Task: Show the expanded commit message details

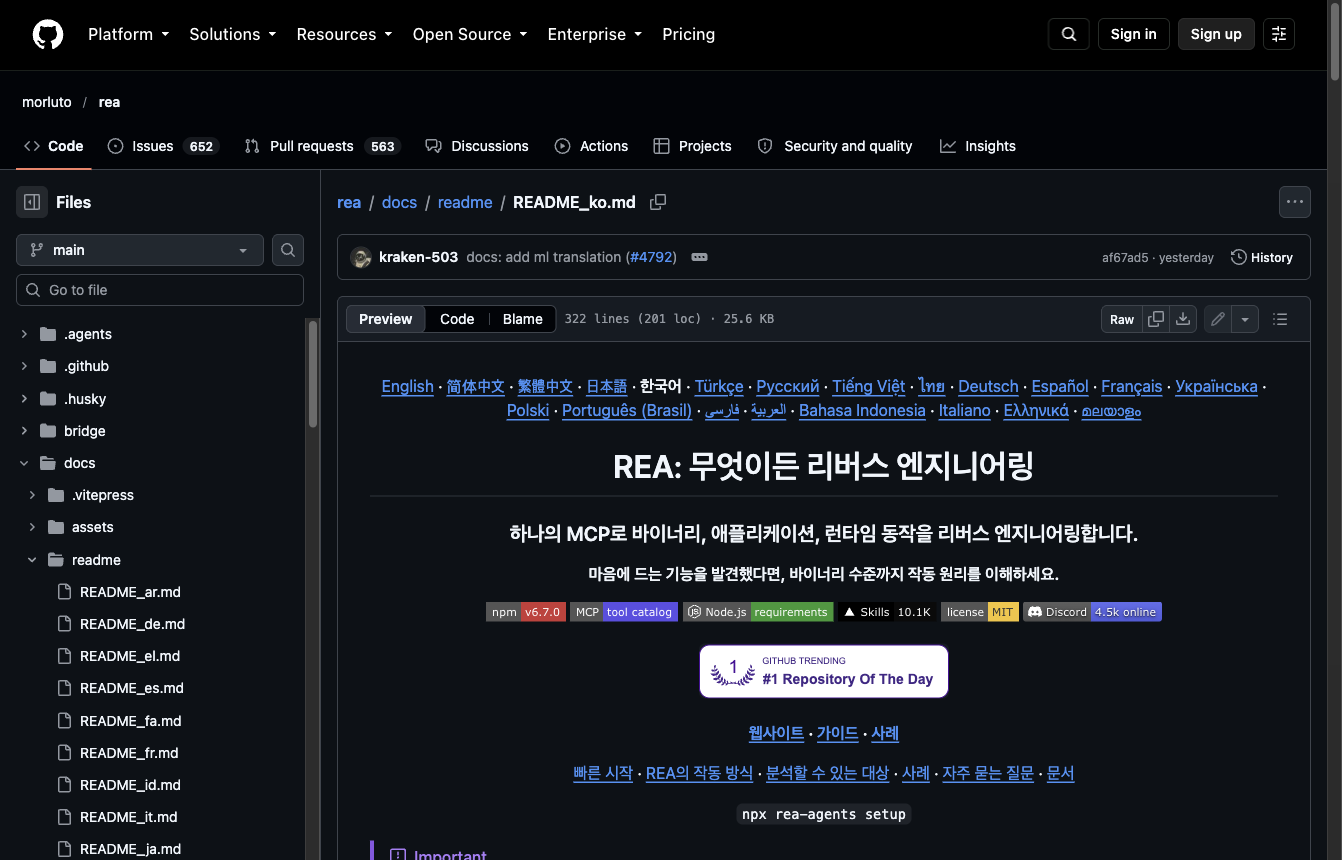Action: pyautogui.click(x=700, y=257)
